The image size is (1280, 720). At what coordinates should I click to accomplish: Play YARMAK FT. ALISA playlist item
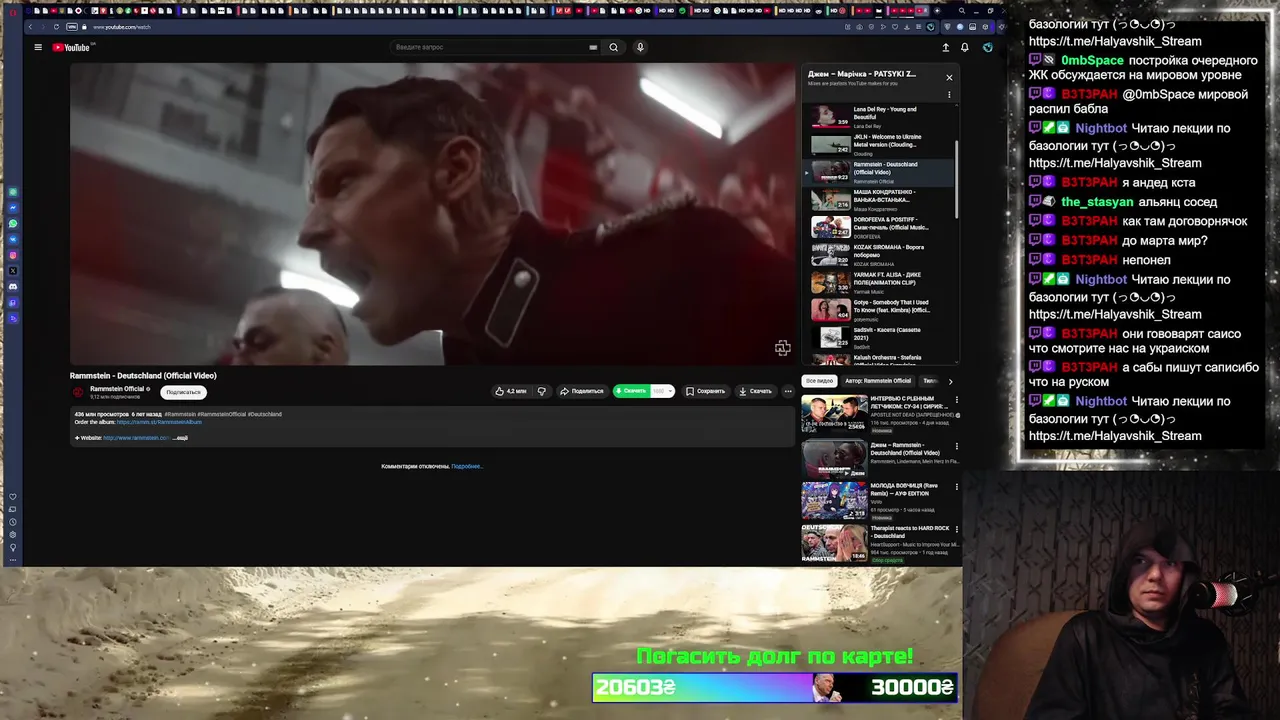tap(880, 282)
